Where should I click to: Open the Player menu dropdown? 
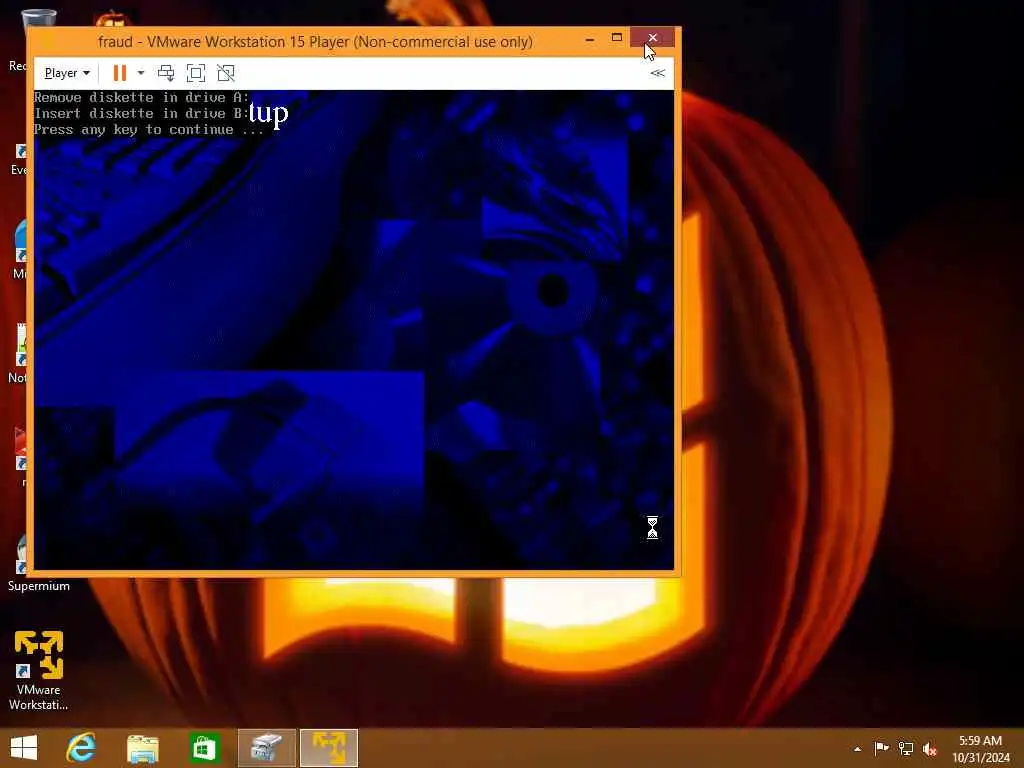coord(67,73)
